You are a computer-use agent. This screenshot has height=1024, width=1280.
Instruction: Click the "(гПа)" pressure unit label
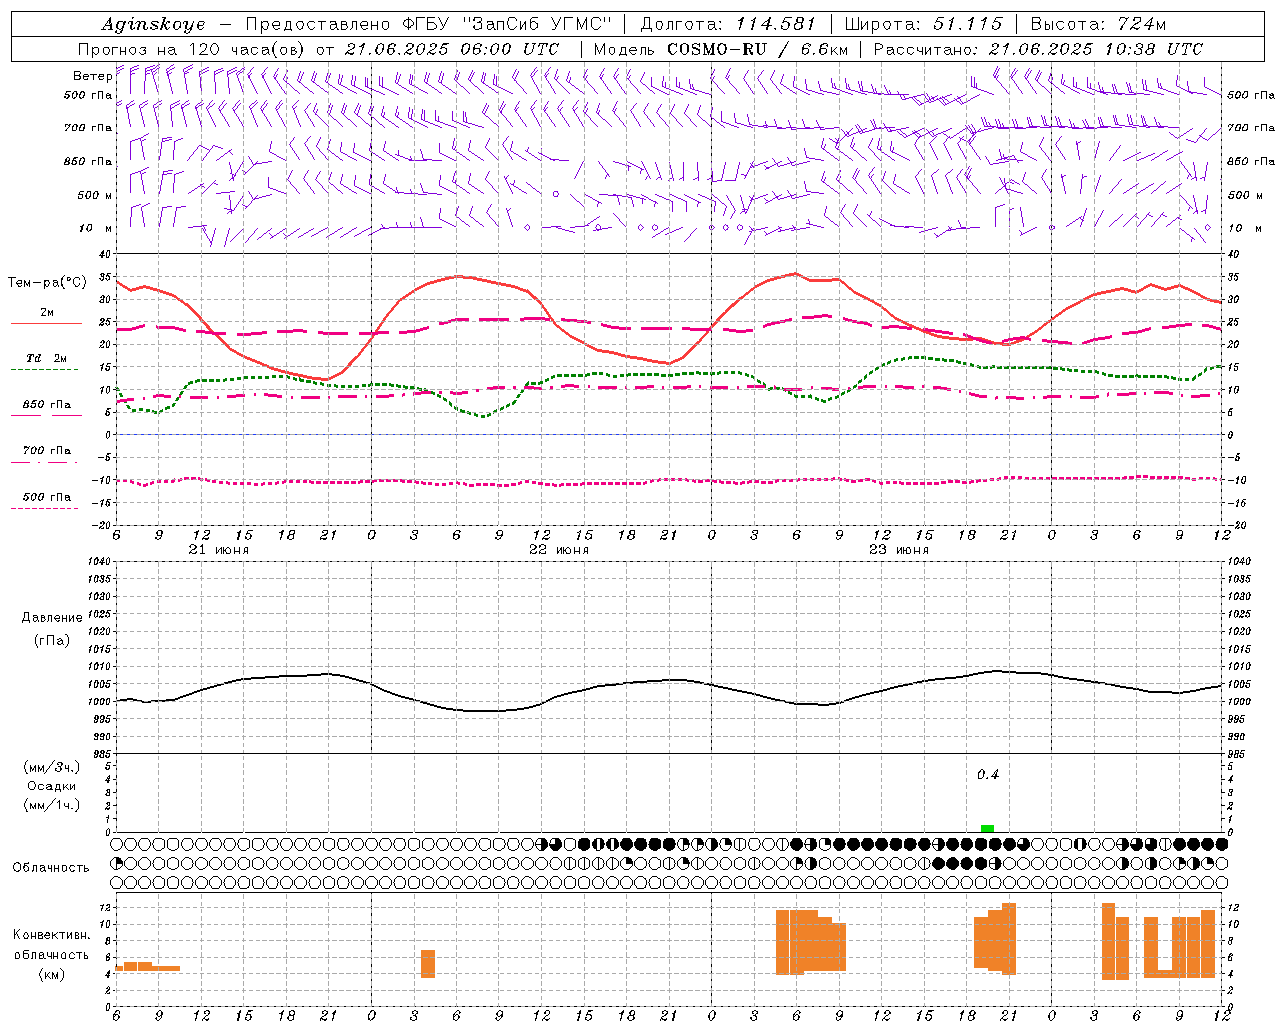coord(52,640)
